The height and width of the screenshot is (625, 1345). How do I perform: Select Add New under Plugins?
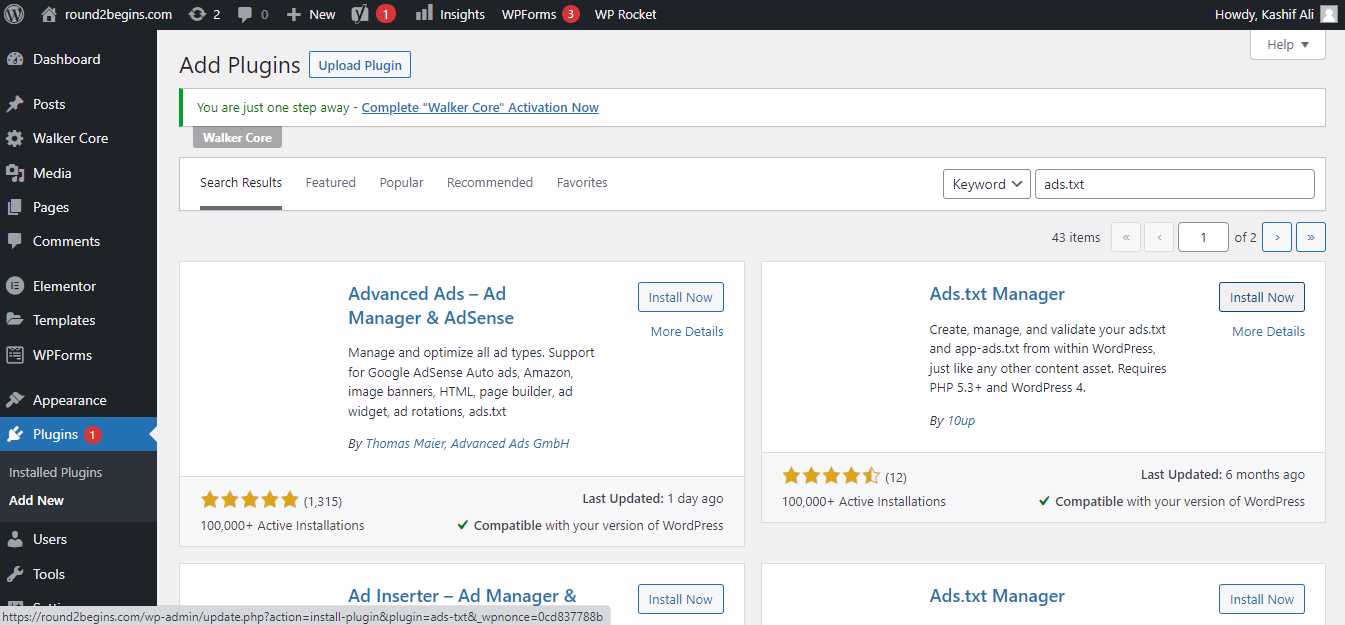point(36,500)
